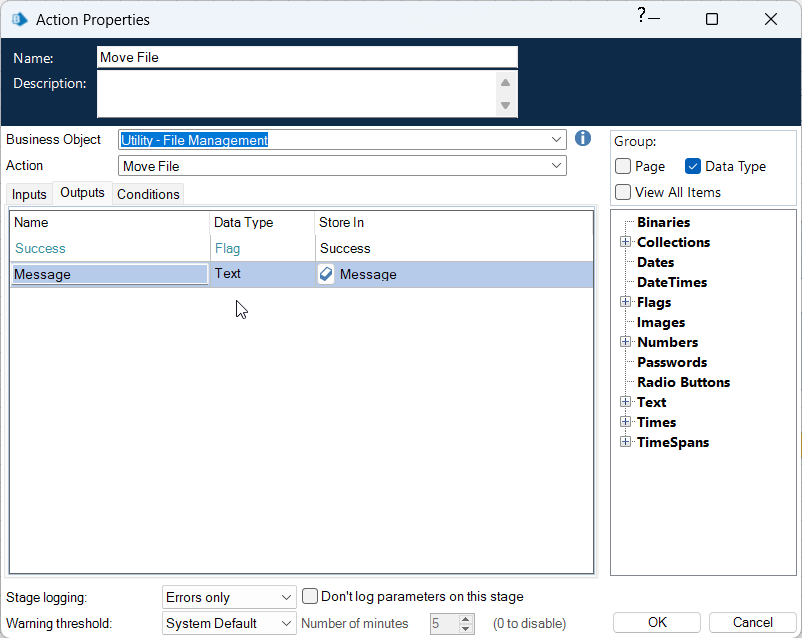Open the Action dropdown list
The width and height of the screenshot is (802, 638).
point(557,166)
